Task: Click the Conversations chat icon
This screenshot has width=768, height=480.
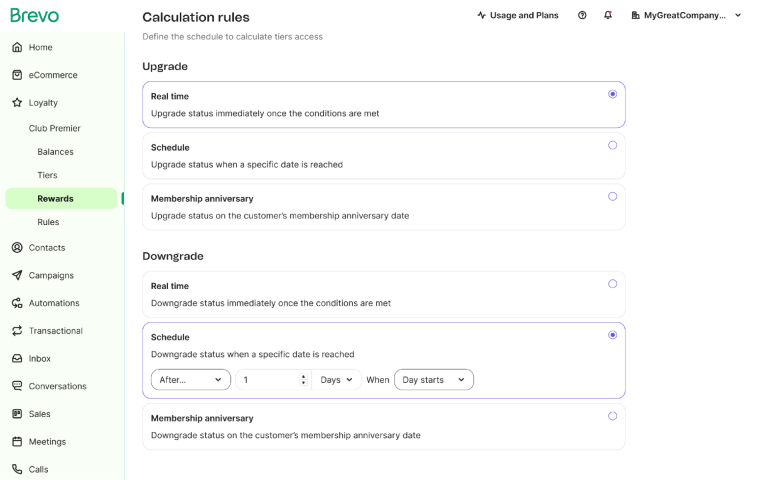Action: point(17,386)
